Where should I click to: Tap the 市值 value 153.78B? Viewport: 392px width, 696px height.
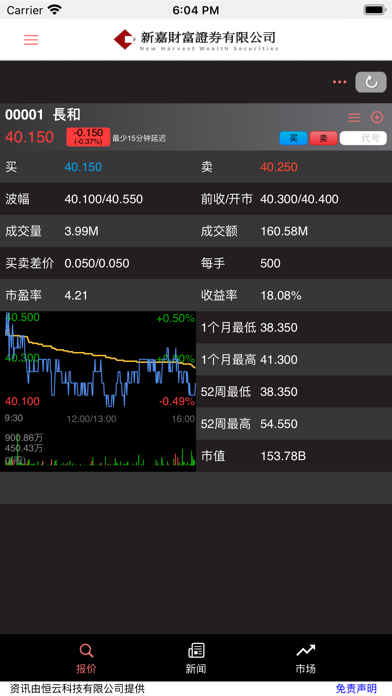283,456
